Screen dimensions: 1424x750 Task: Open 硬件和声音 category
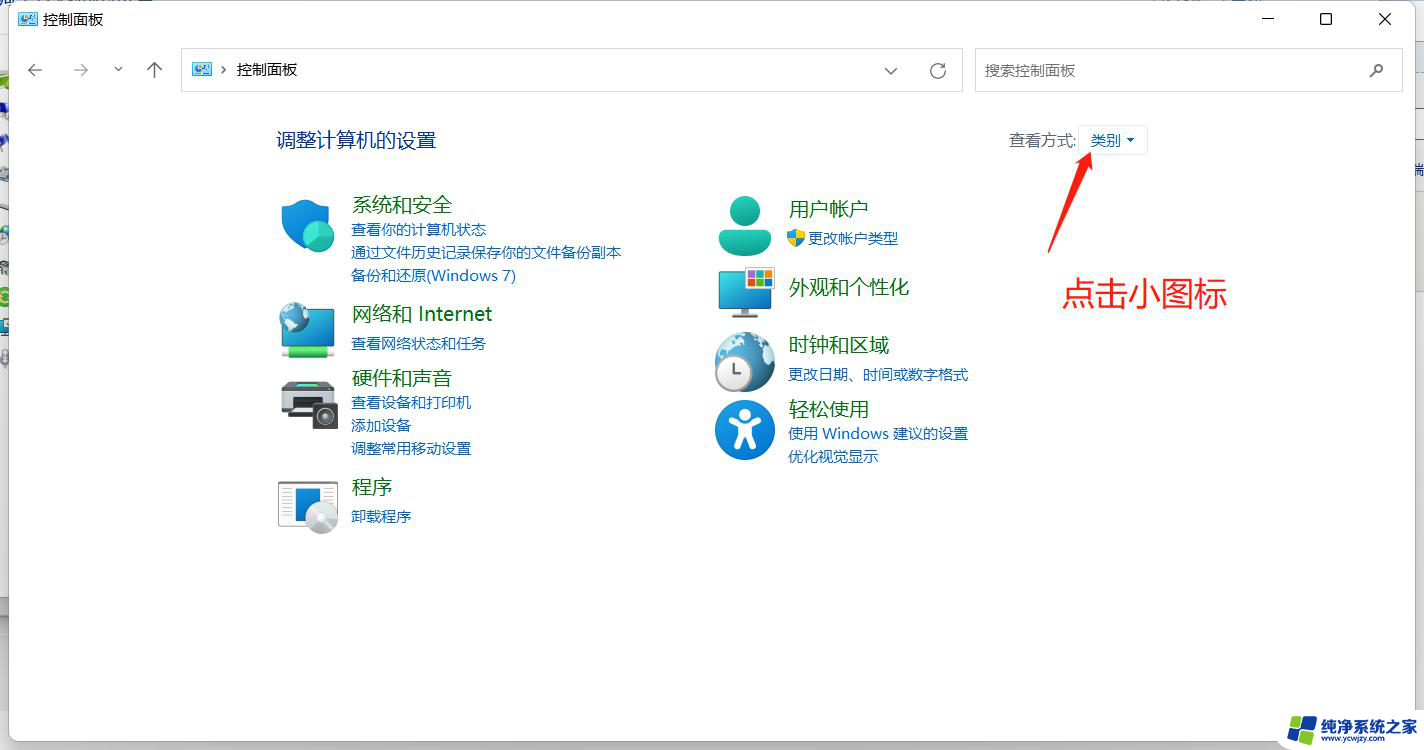pos(402,378)
